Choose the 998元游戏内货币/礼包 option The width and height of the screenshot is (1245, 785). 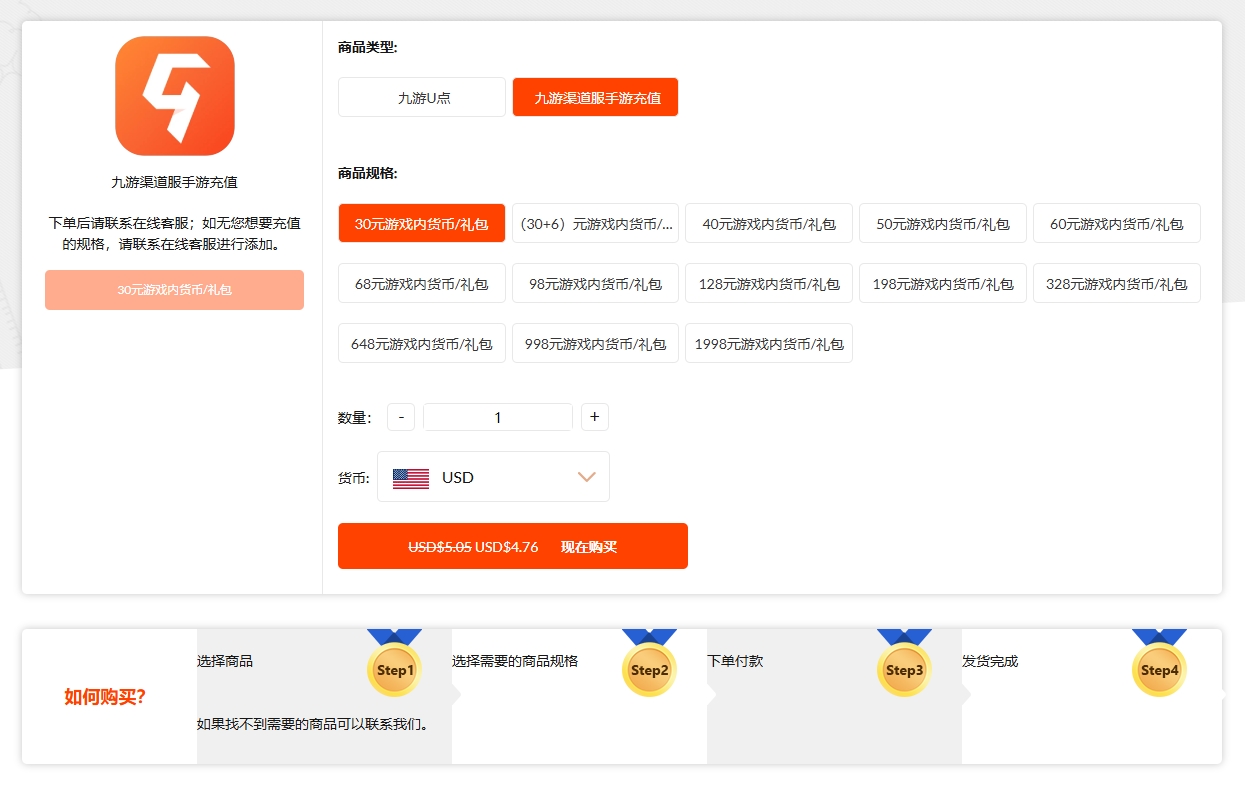596,343
